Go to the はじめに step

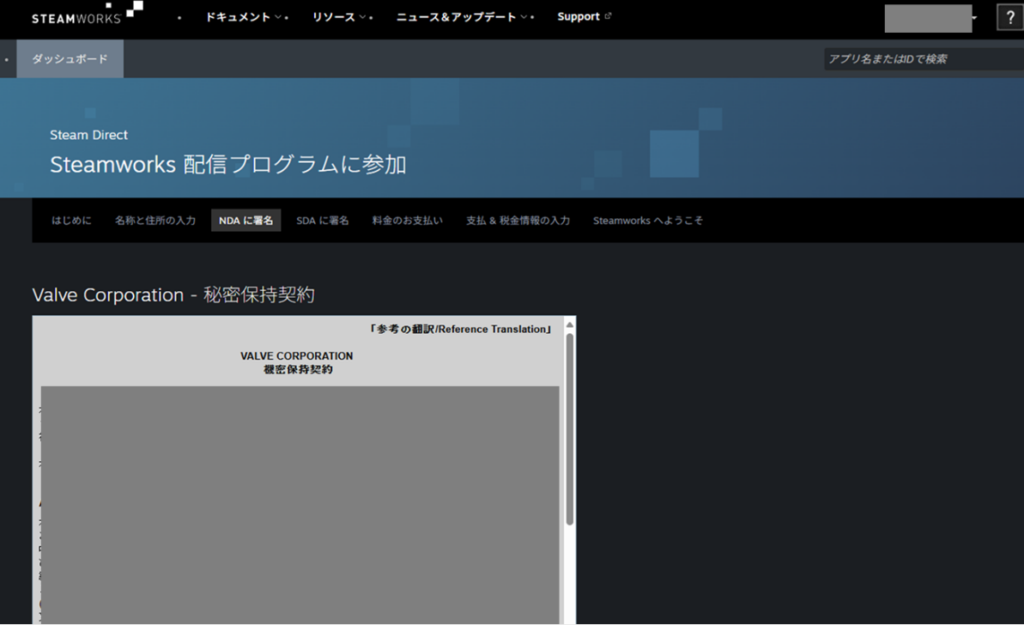pos(71,220)
